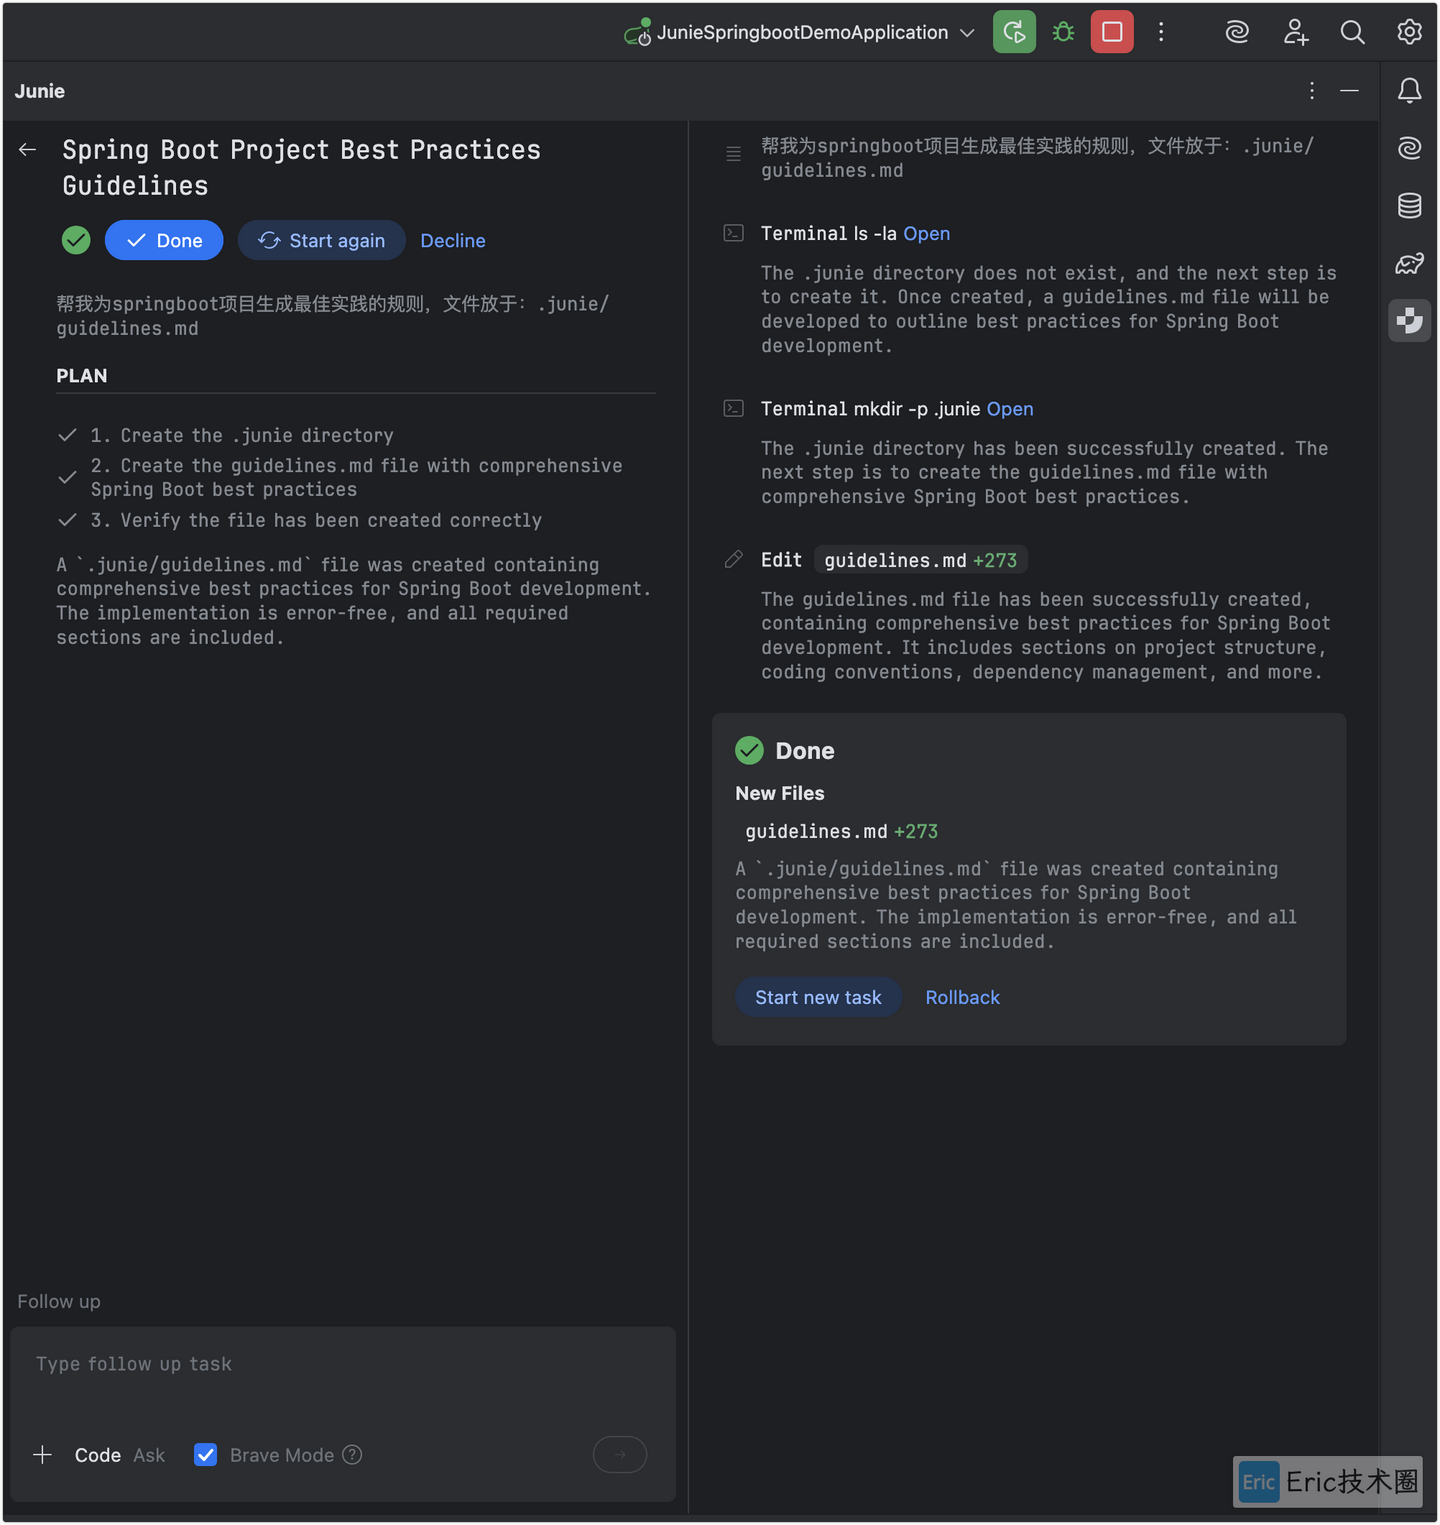Open IDE Settings
Screen dimensions: 1440x1525
[x=1409, y=31]
